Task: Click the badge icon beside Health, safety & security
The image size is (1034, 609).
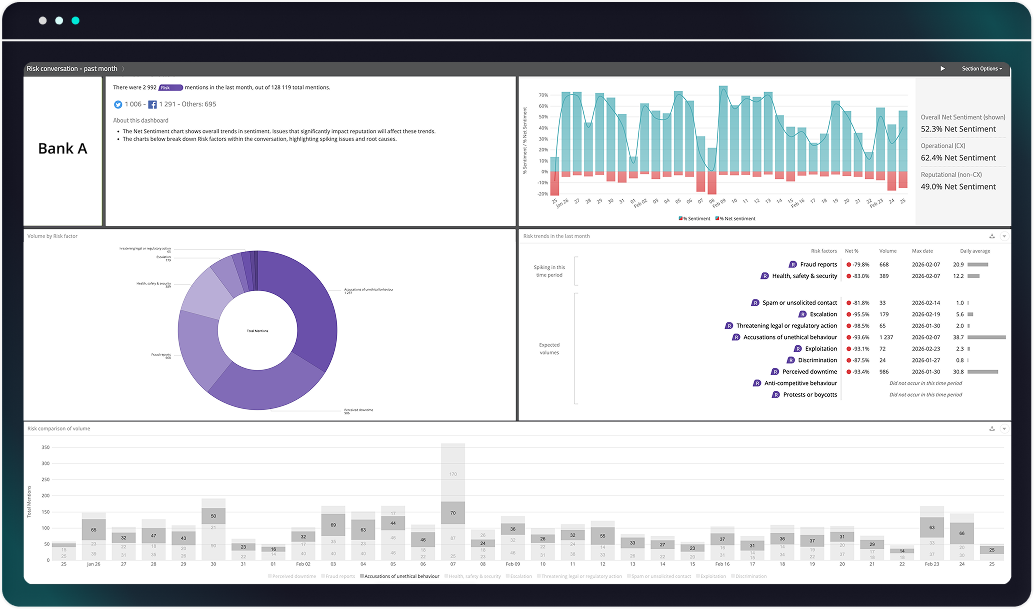Action: [764, 276]
